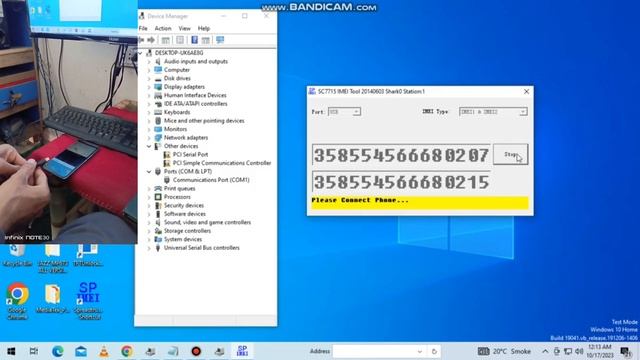The image size is (640, 360).
Task: Open VLC media player from the taskbar
Action: pyautogui.click(x=104, y=351)
